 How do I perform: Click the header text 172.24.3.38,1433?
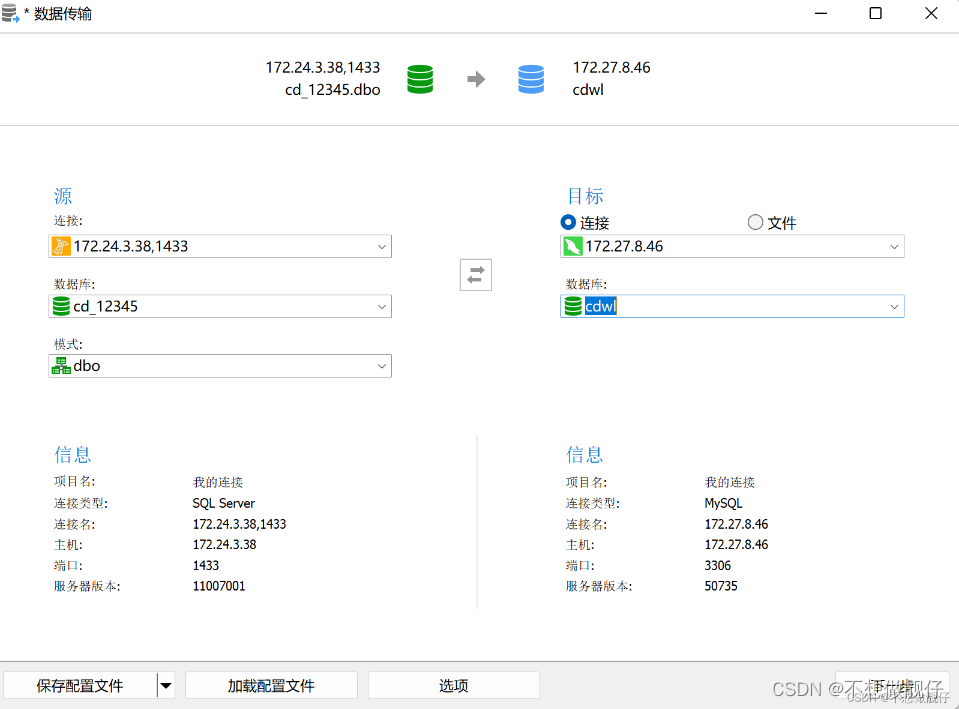[x=323, y=67]
